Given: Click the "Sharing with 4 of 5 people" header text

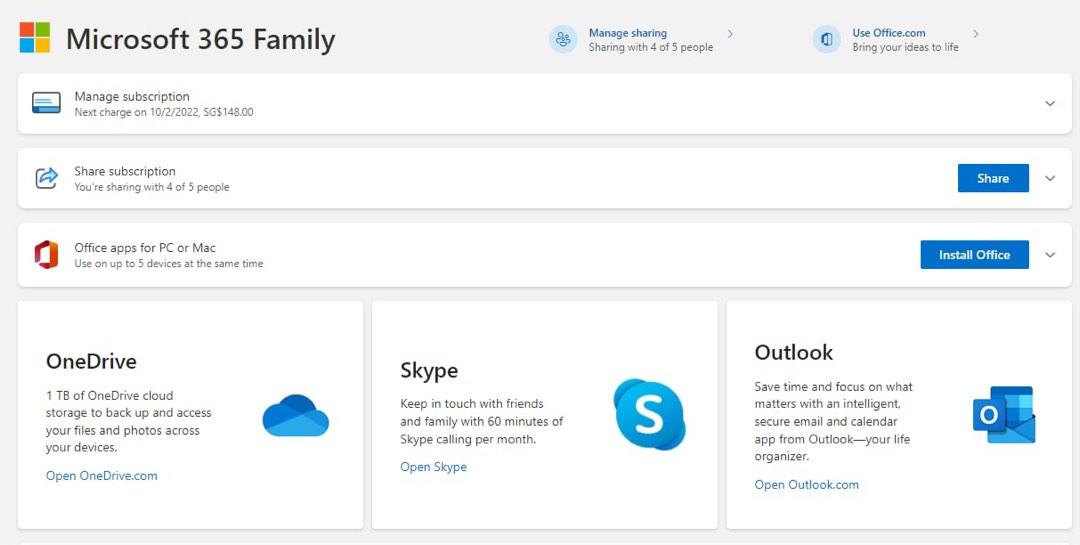Looking at the screenshot, I should point(651,48).
